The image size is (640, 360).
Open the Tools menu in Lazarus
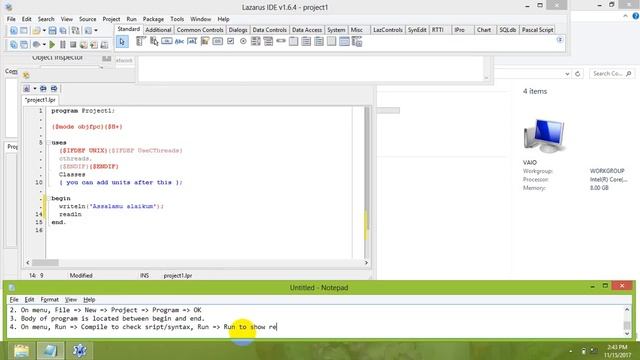point(177,19)
